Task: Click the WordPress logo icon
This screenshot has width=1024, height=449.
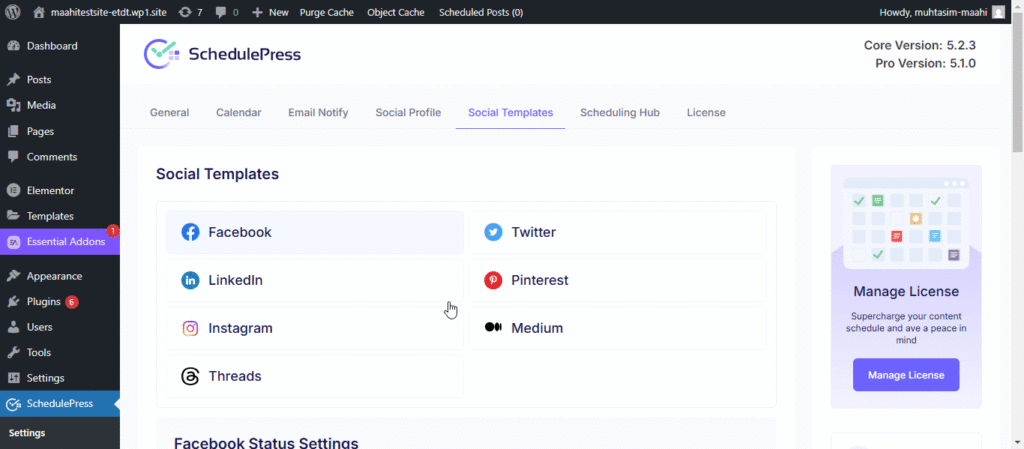Action: tap(13, 12)
